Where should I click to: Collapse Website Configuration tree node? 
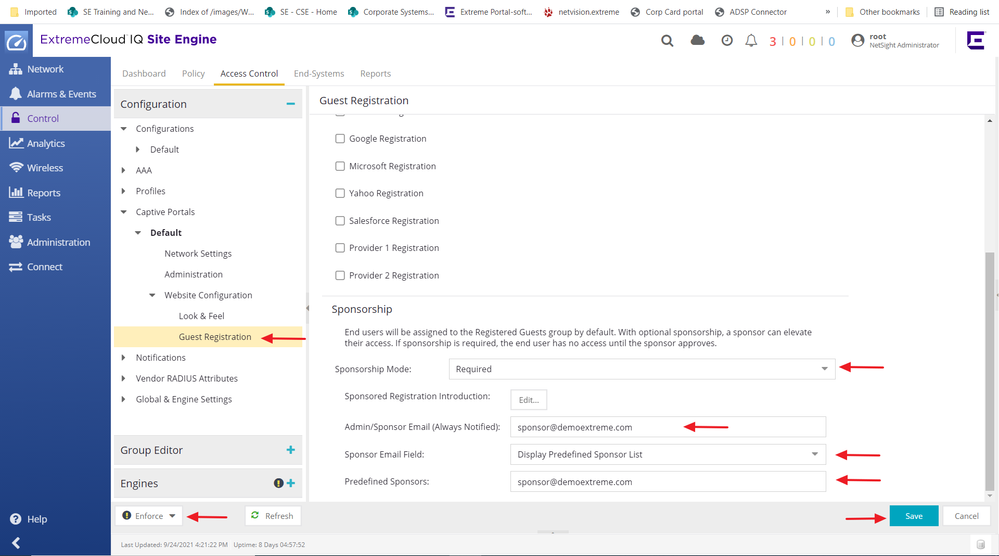point(152,295)
